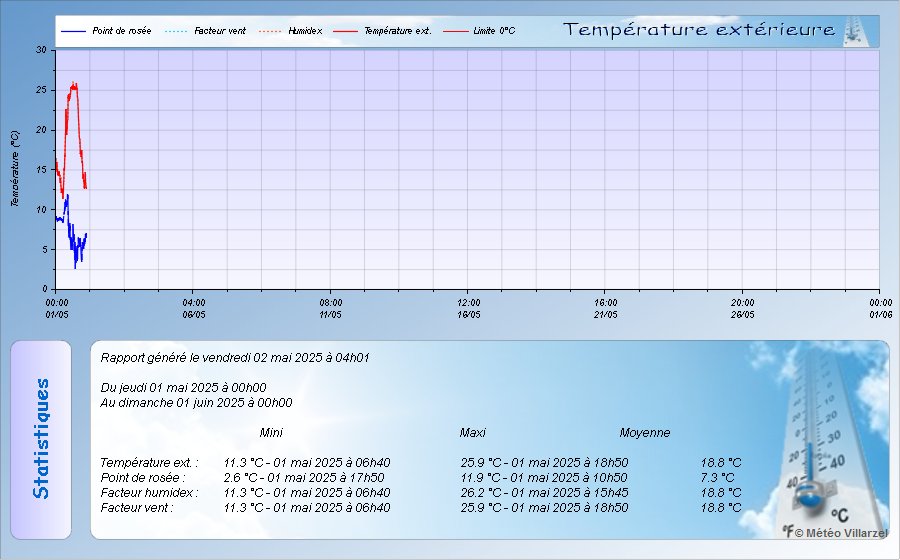Select the 'Point de rosée' legend label

pyautogui.click(x=122, y=31)
